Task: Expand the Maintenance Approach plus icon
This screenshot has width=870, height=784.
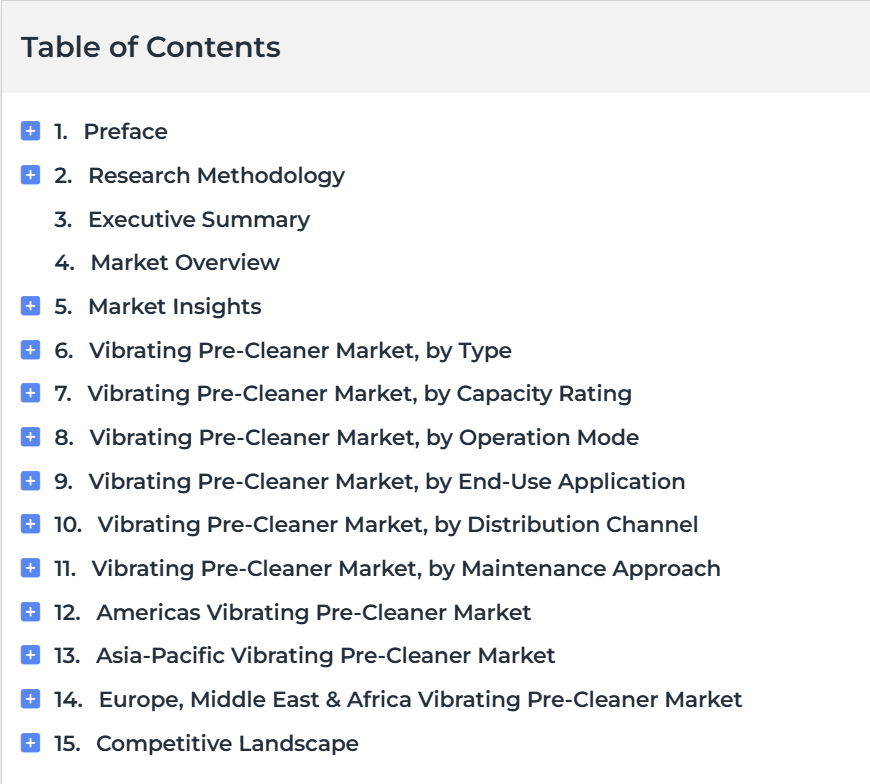Action: (31, 568)
